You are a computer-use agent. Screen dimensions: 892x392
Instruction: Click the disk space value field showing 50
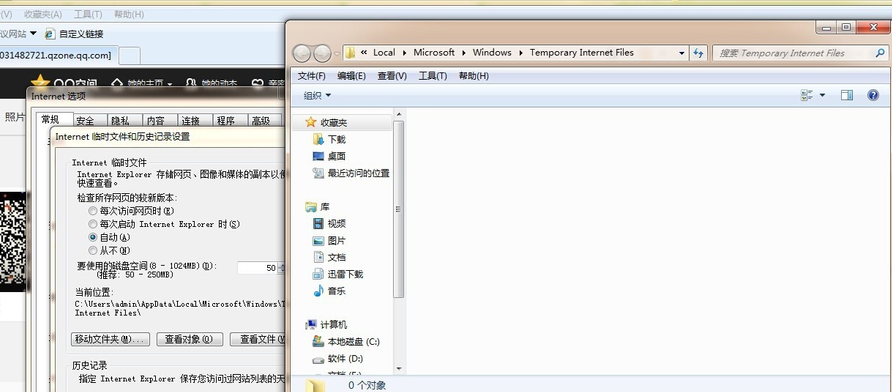point(257,268)
